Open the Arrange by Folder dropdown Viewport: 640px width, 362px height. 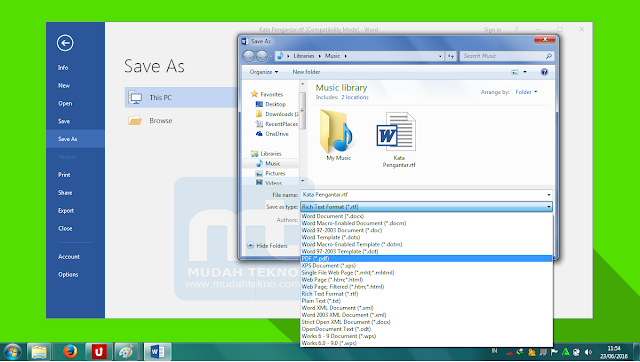click(526, 92)
